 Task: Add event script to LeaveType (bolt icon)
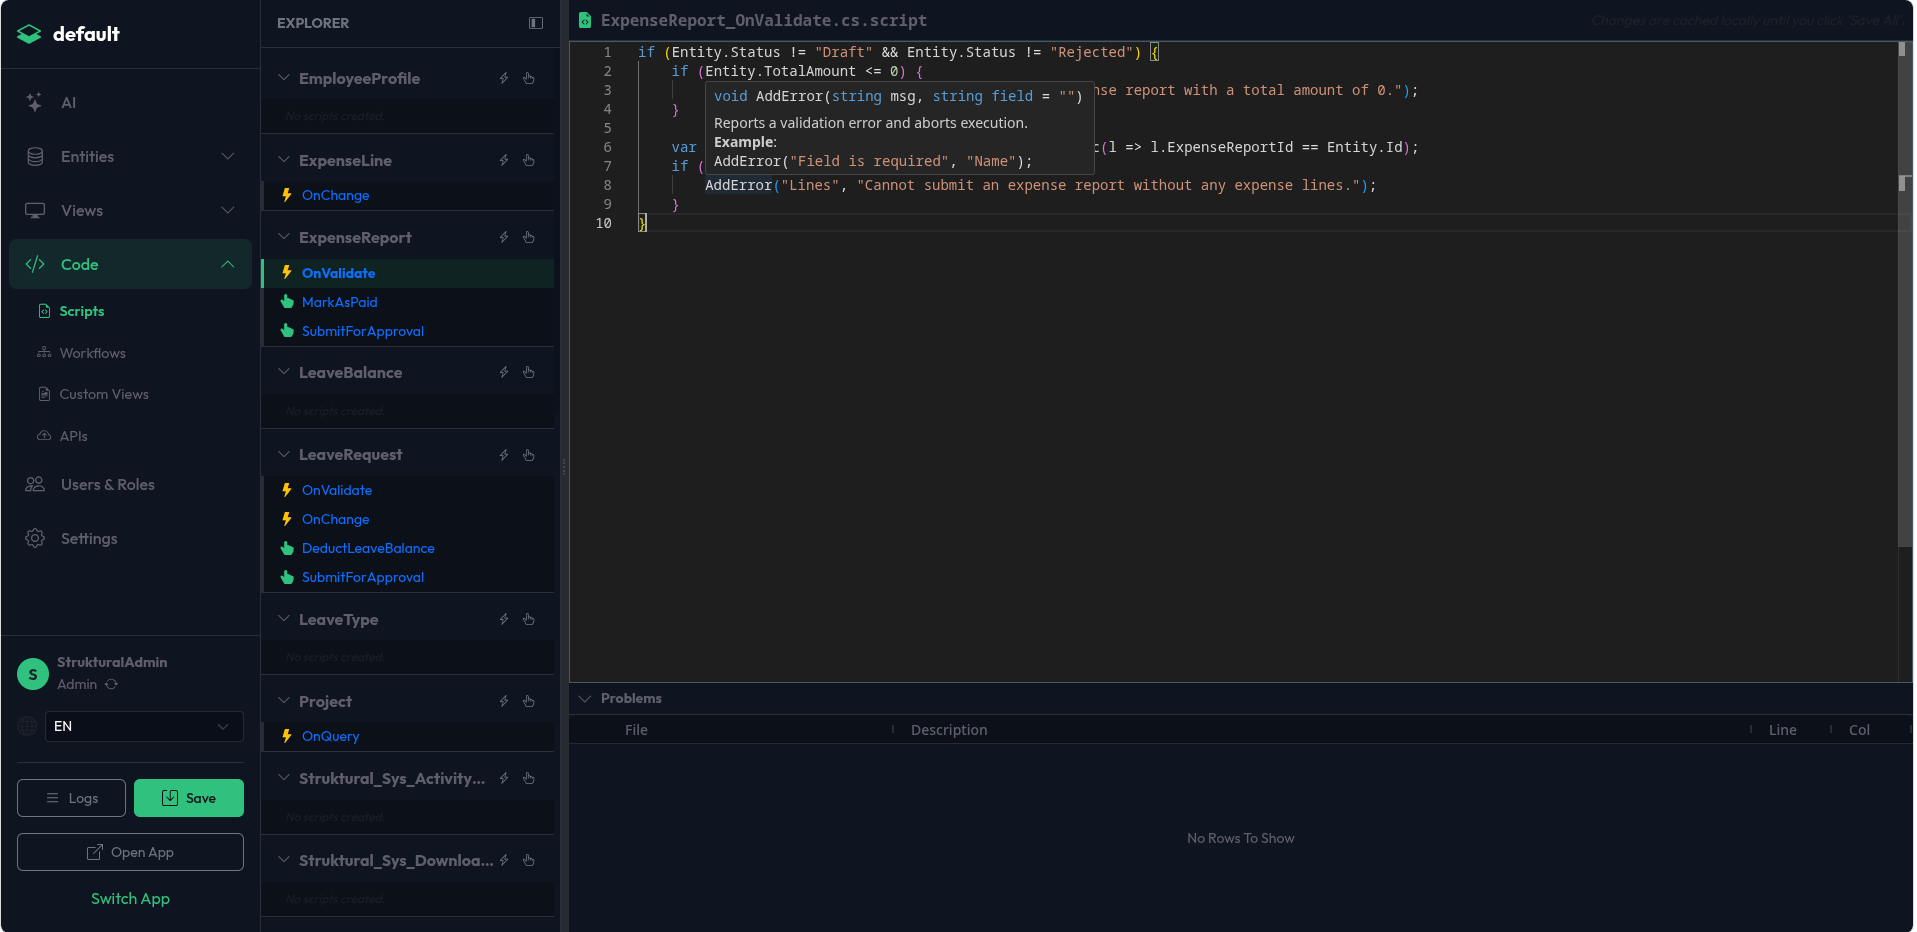coord(504,619)
